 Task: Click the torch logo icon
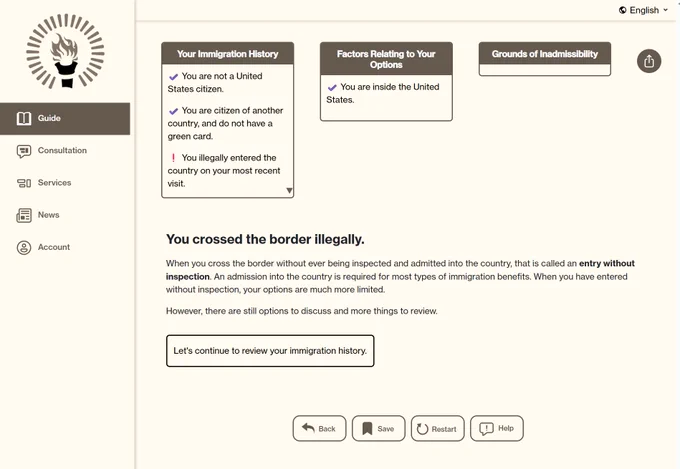[65, 51]
